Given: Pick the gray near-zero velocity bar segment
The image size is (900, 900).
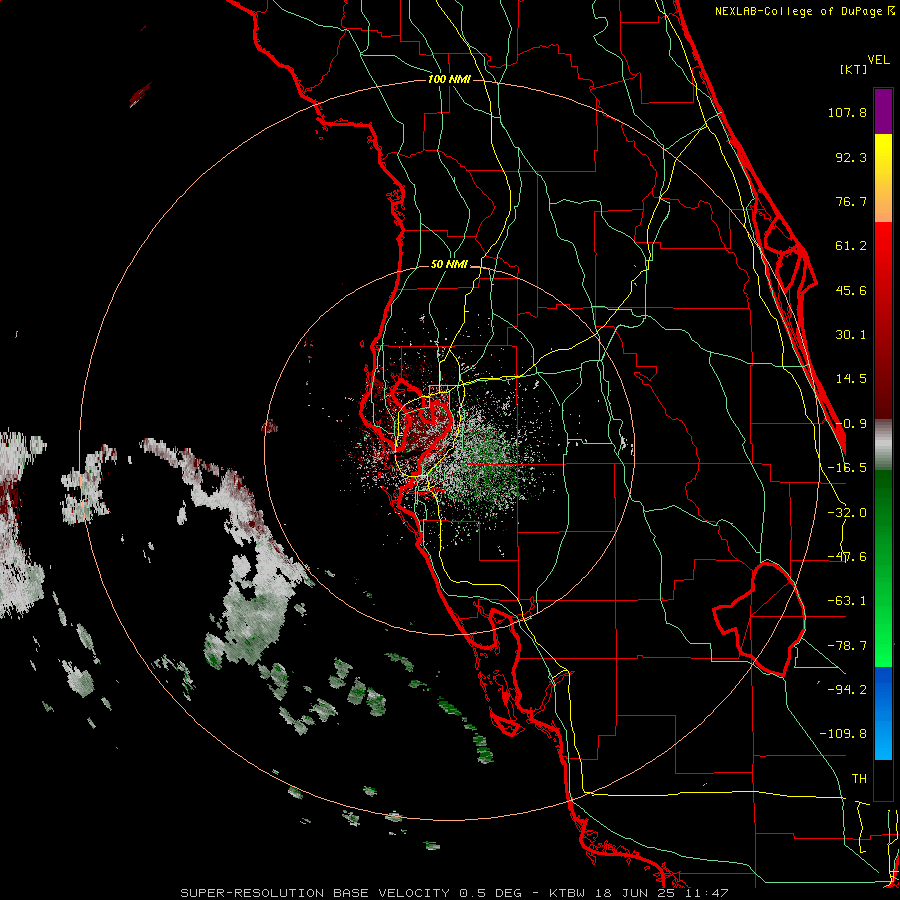Looking at the screenshot, I should pyautogui.click(x=883, y=444).
